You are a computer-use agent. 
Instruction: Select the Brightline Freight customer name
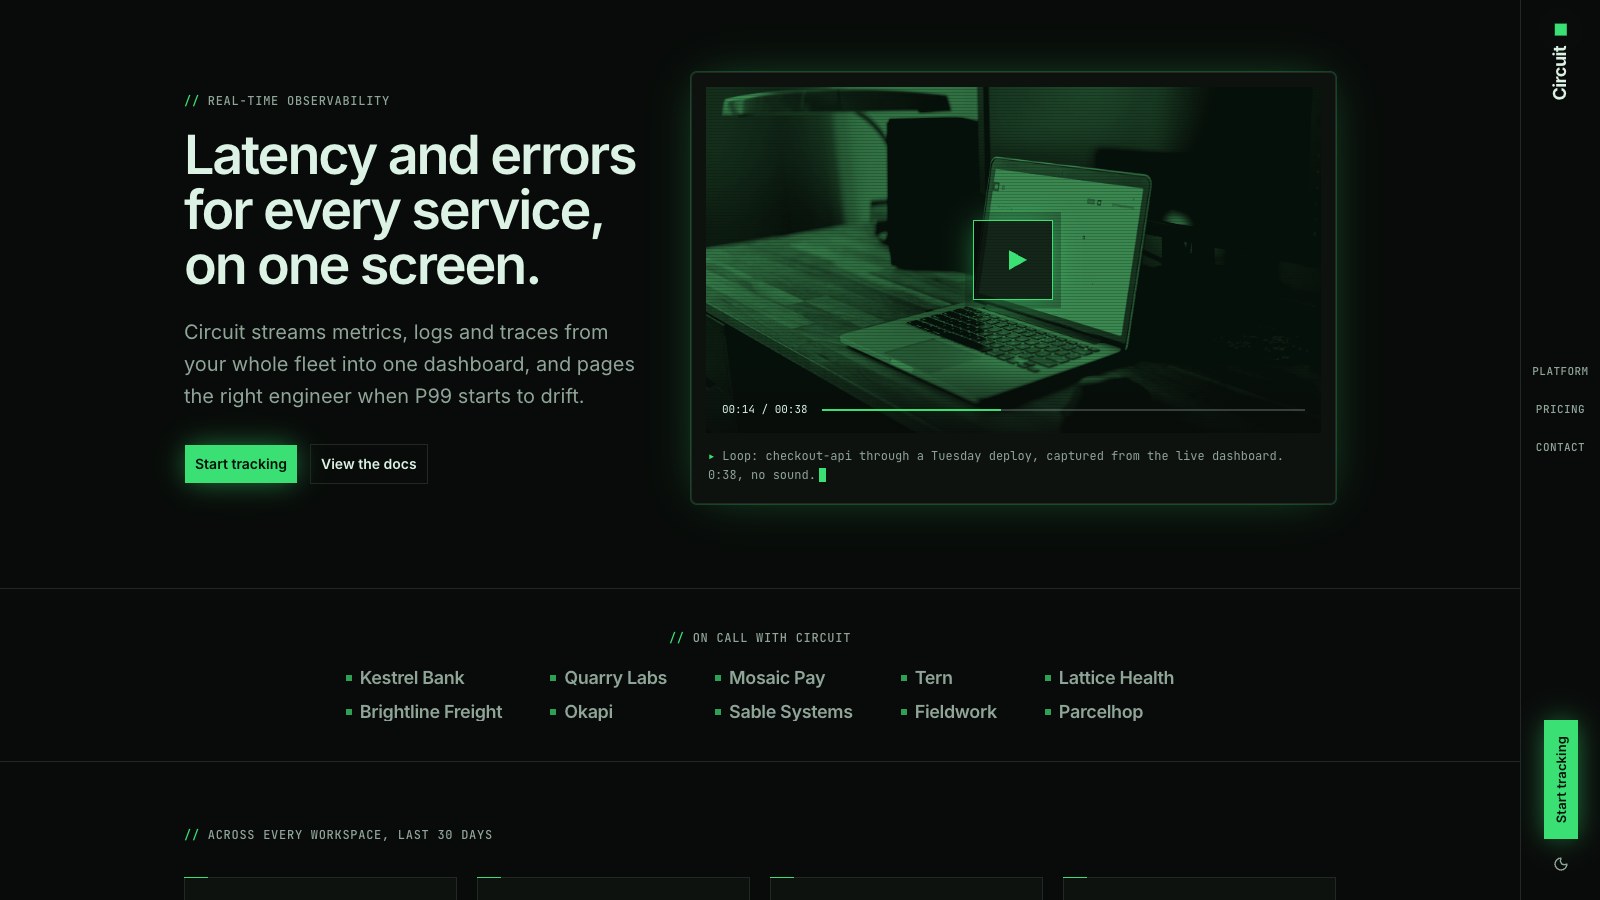[431, 712]
